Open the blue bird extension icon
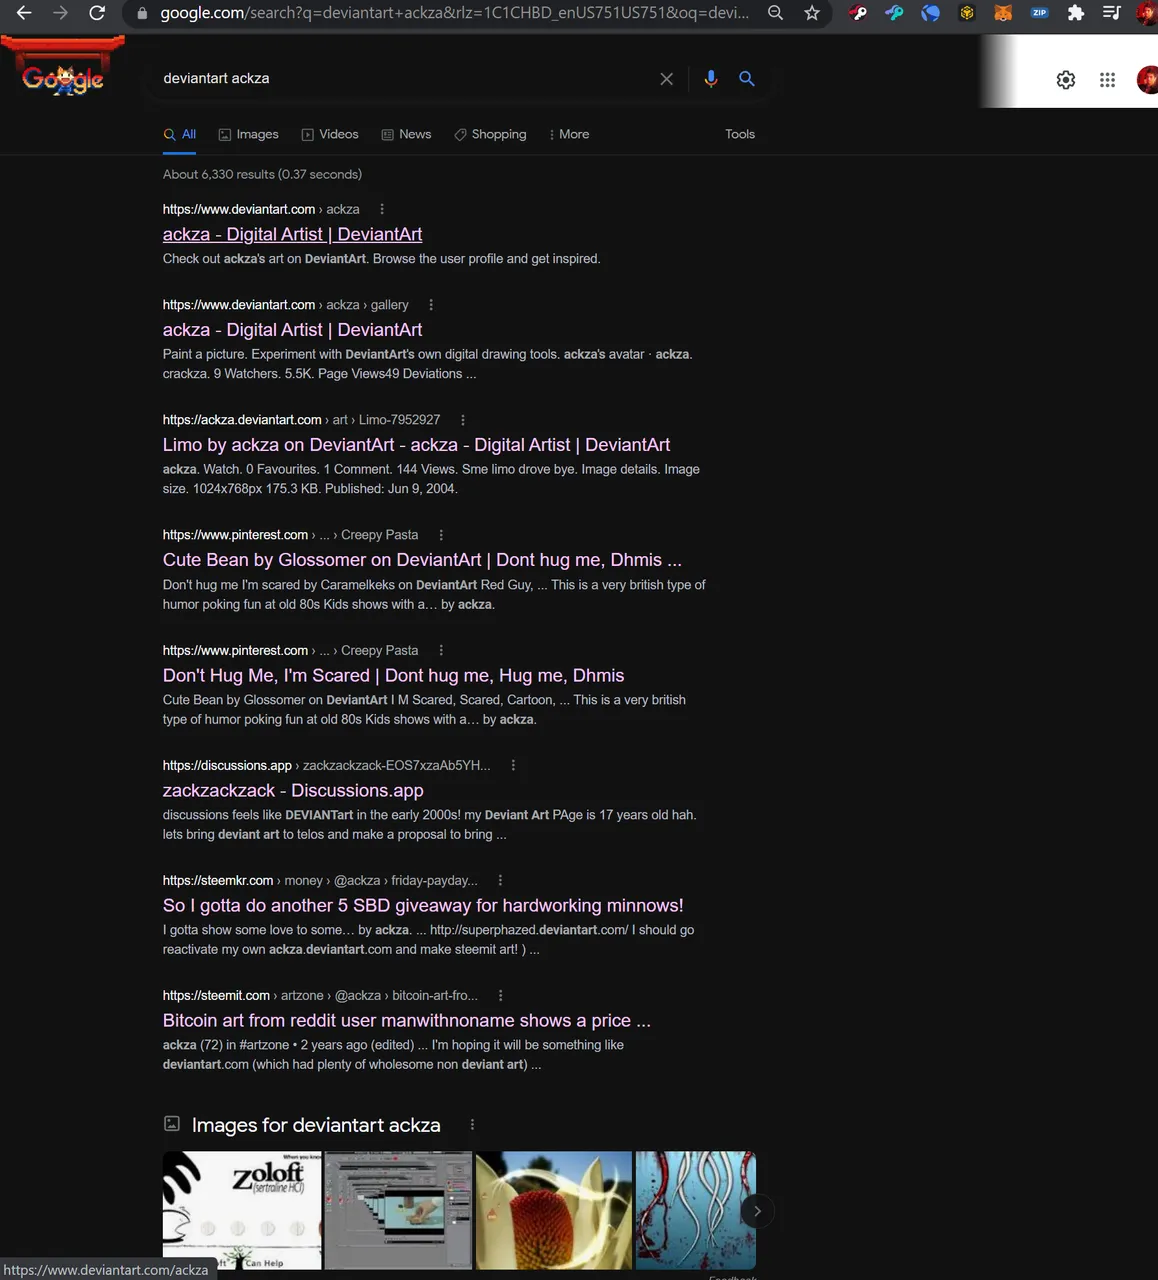 pyautogui.click(x=894, y=13)
